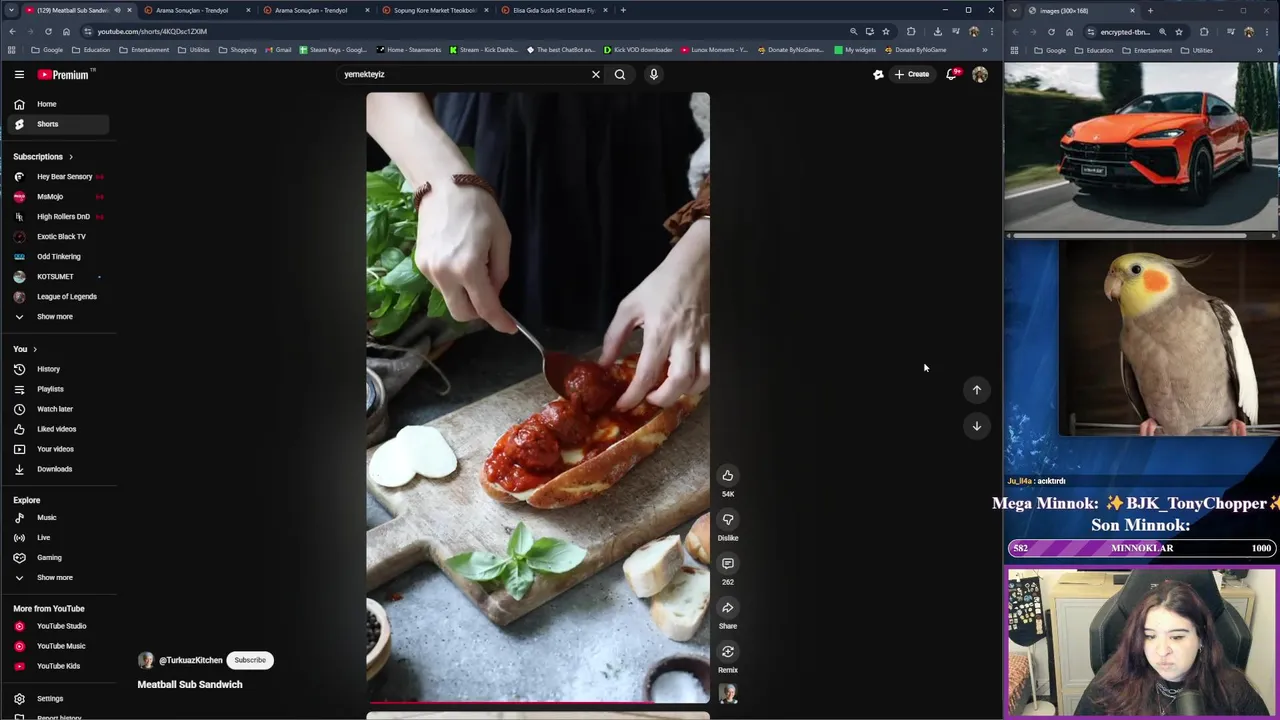Open Downloads in sidebar
Viewport: 1280px width, 720px height.
coord(59,469)
